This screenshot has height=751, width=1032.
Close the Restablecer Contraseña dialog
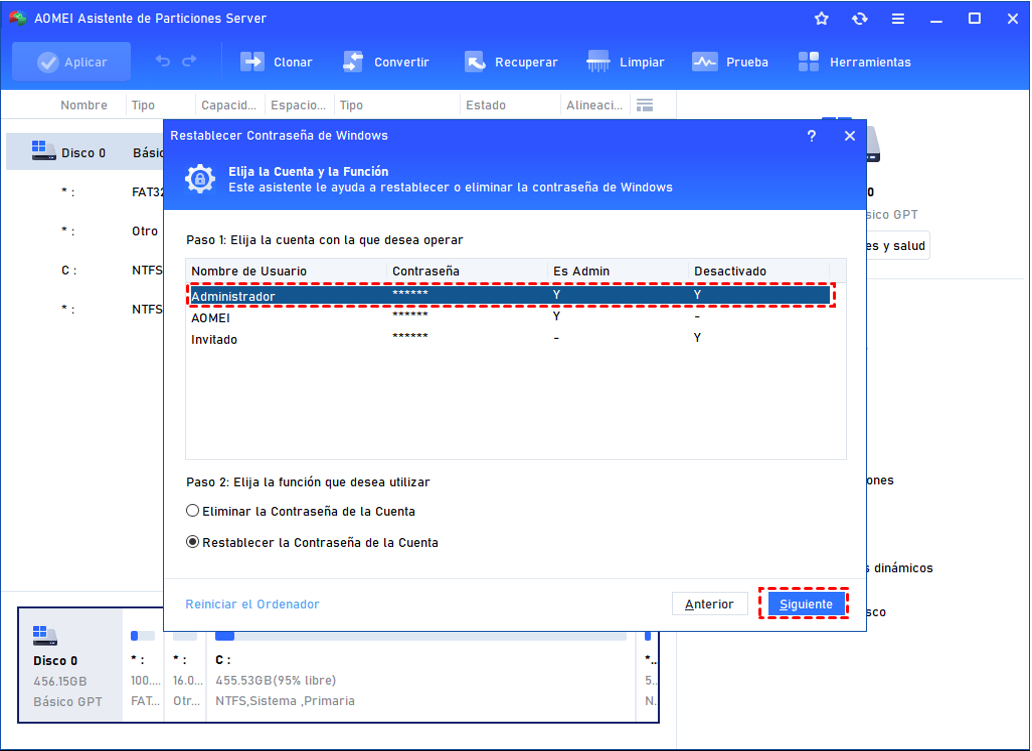tap(850, 136)
